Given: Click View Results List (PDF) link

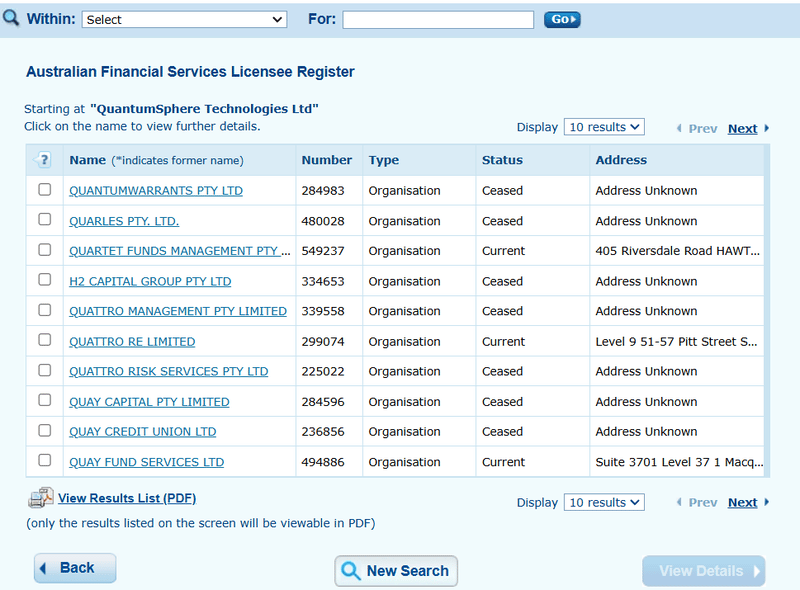Looking at the screenshot, I should pos(127,498).
